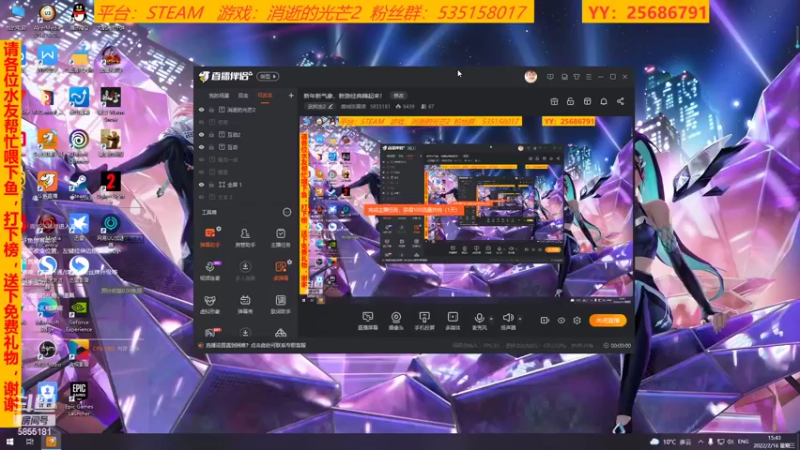Toggle lock on 互动2 source

click(211, 135)
